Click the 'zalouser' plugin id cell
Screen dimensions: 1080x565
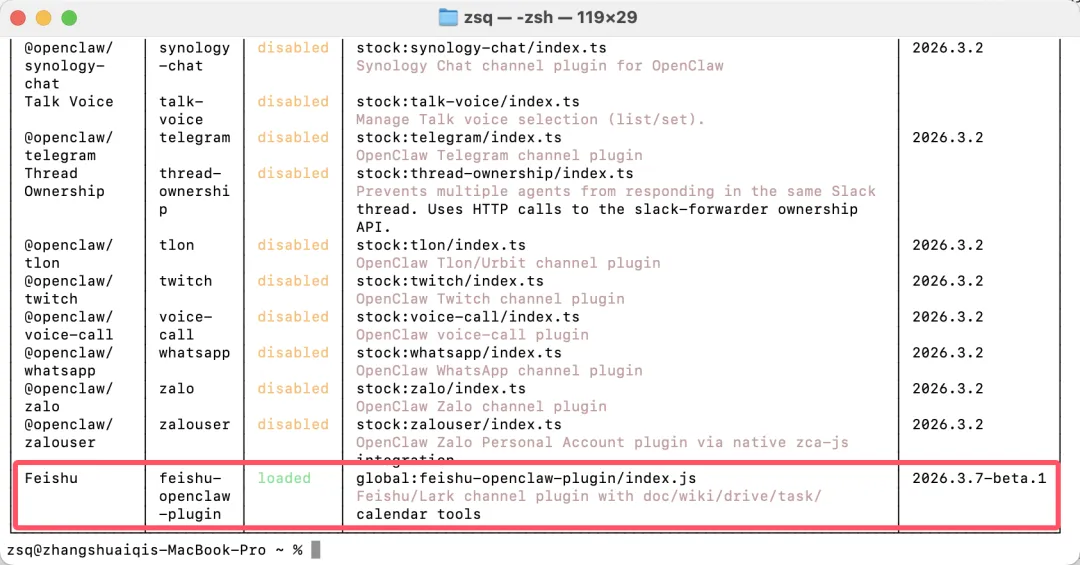[194, 424]
